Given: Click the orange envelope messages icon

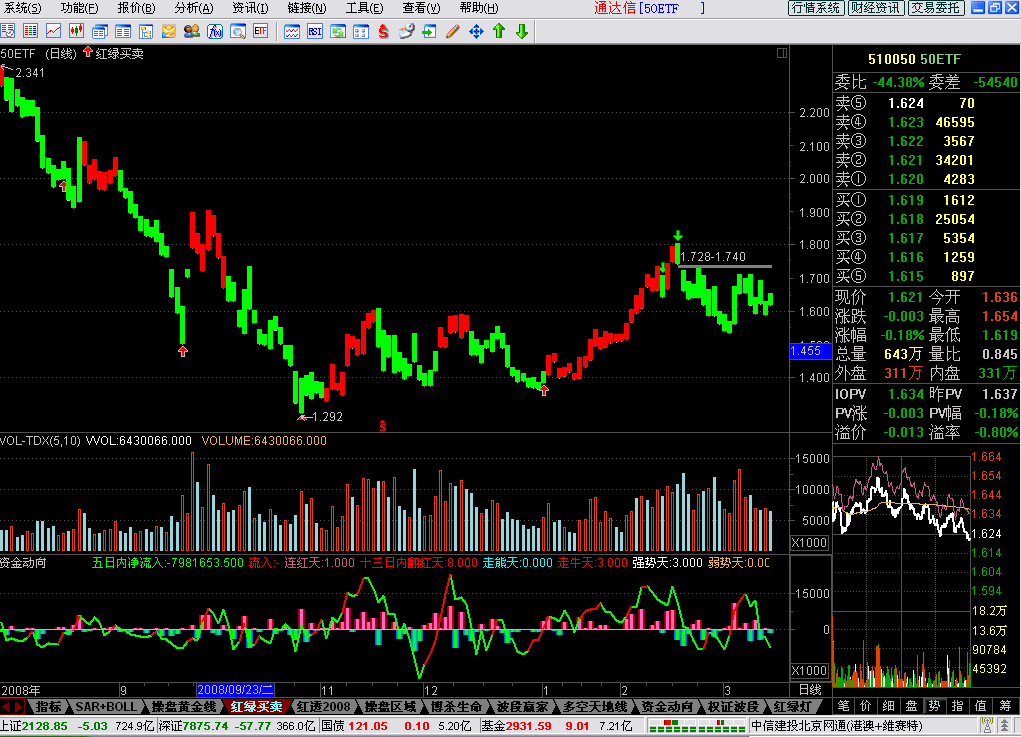Looking at the screenshot, I should click(x=169, y=31).
